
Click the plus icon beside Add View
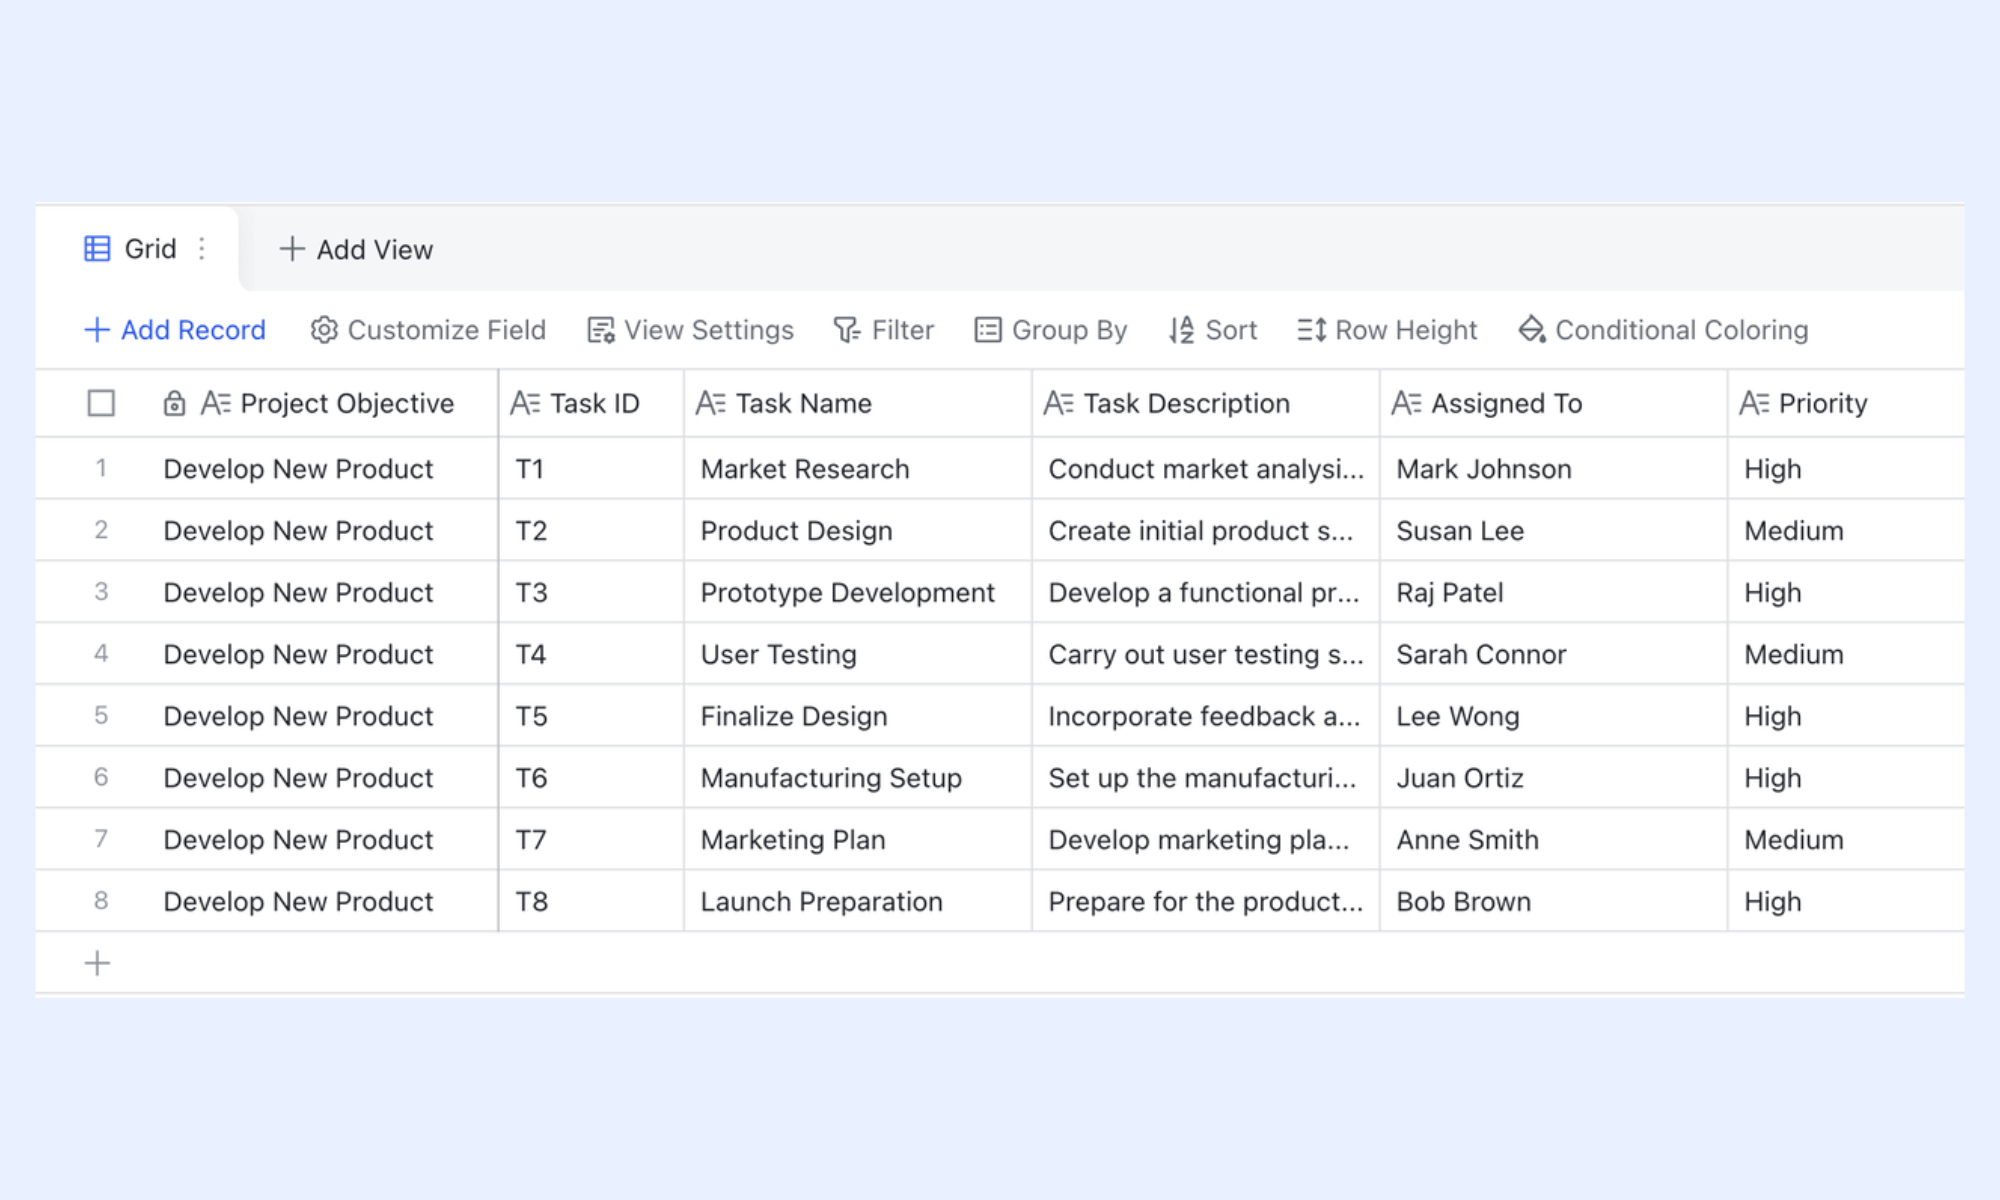(x=291, y=249)
